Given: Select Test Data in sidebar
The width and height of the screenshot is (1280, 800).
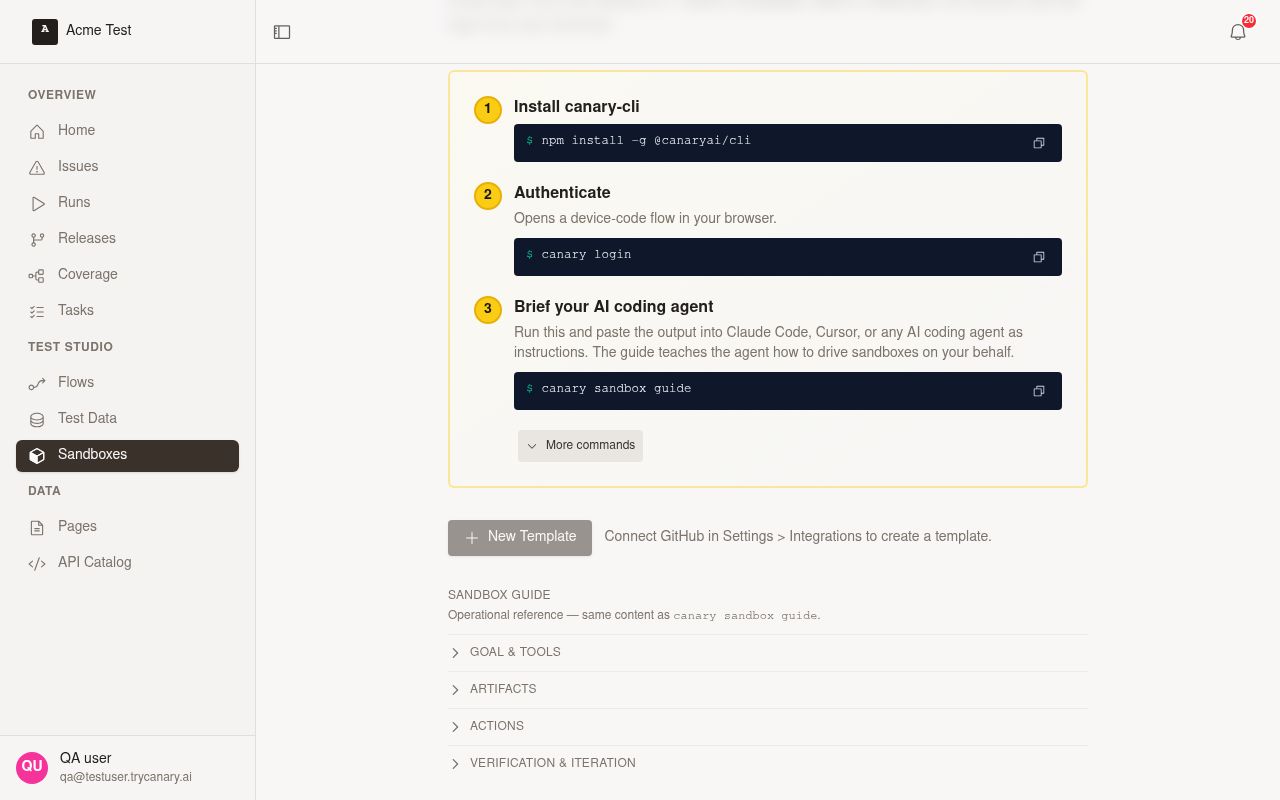Looking at the screenshot, I should pyautogui.click(x=127, y=418).
